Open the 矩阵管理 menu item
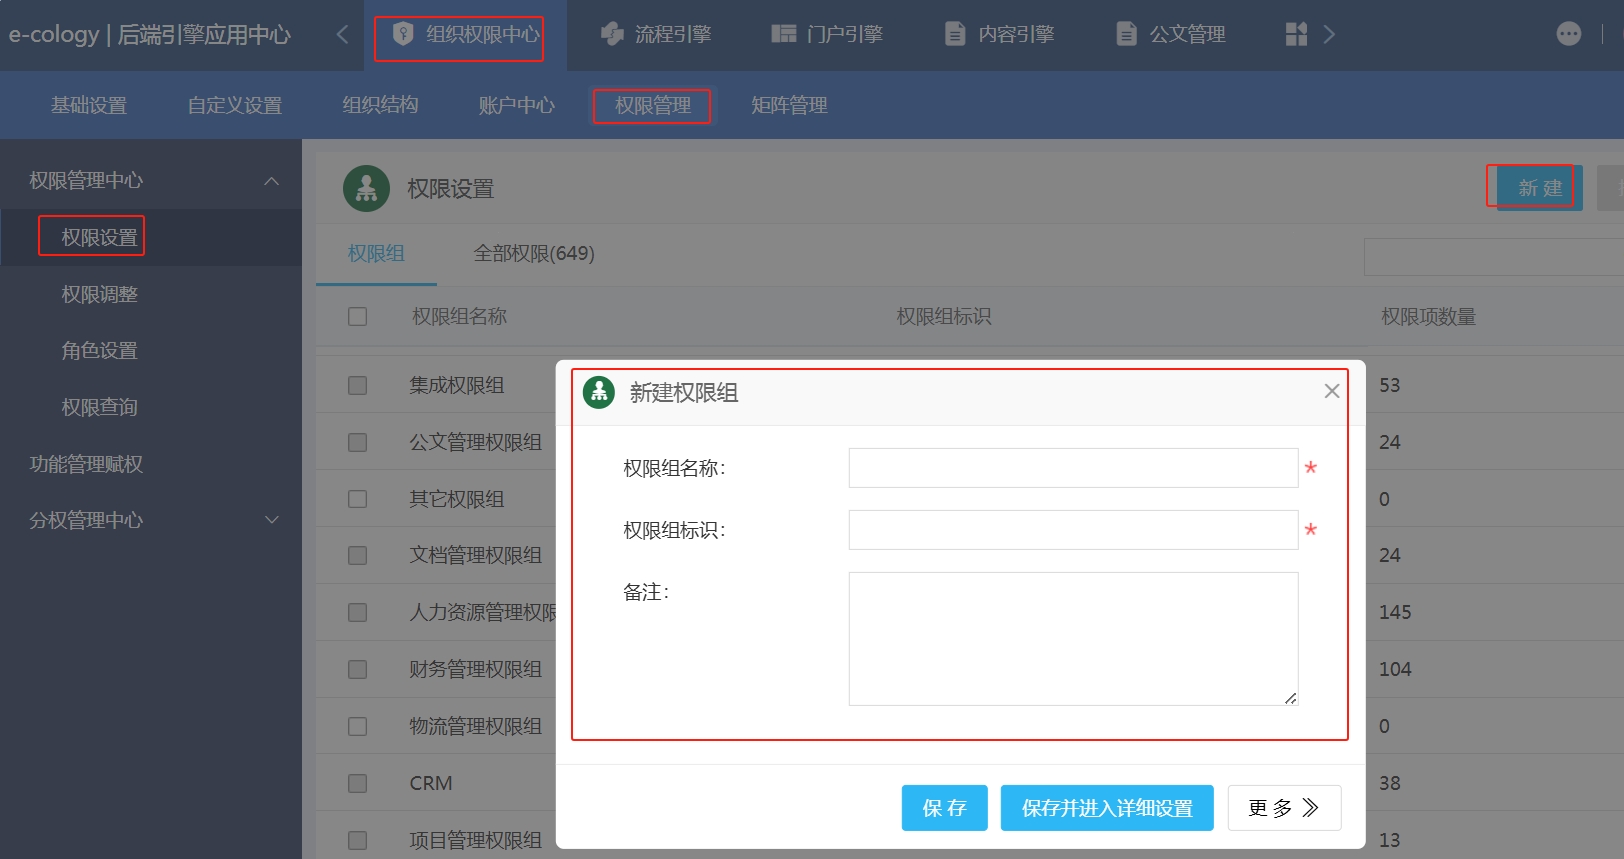 789,105
